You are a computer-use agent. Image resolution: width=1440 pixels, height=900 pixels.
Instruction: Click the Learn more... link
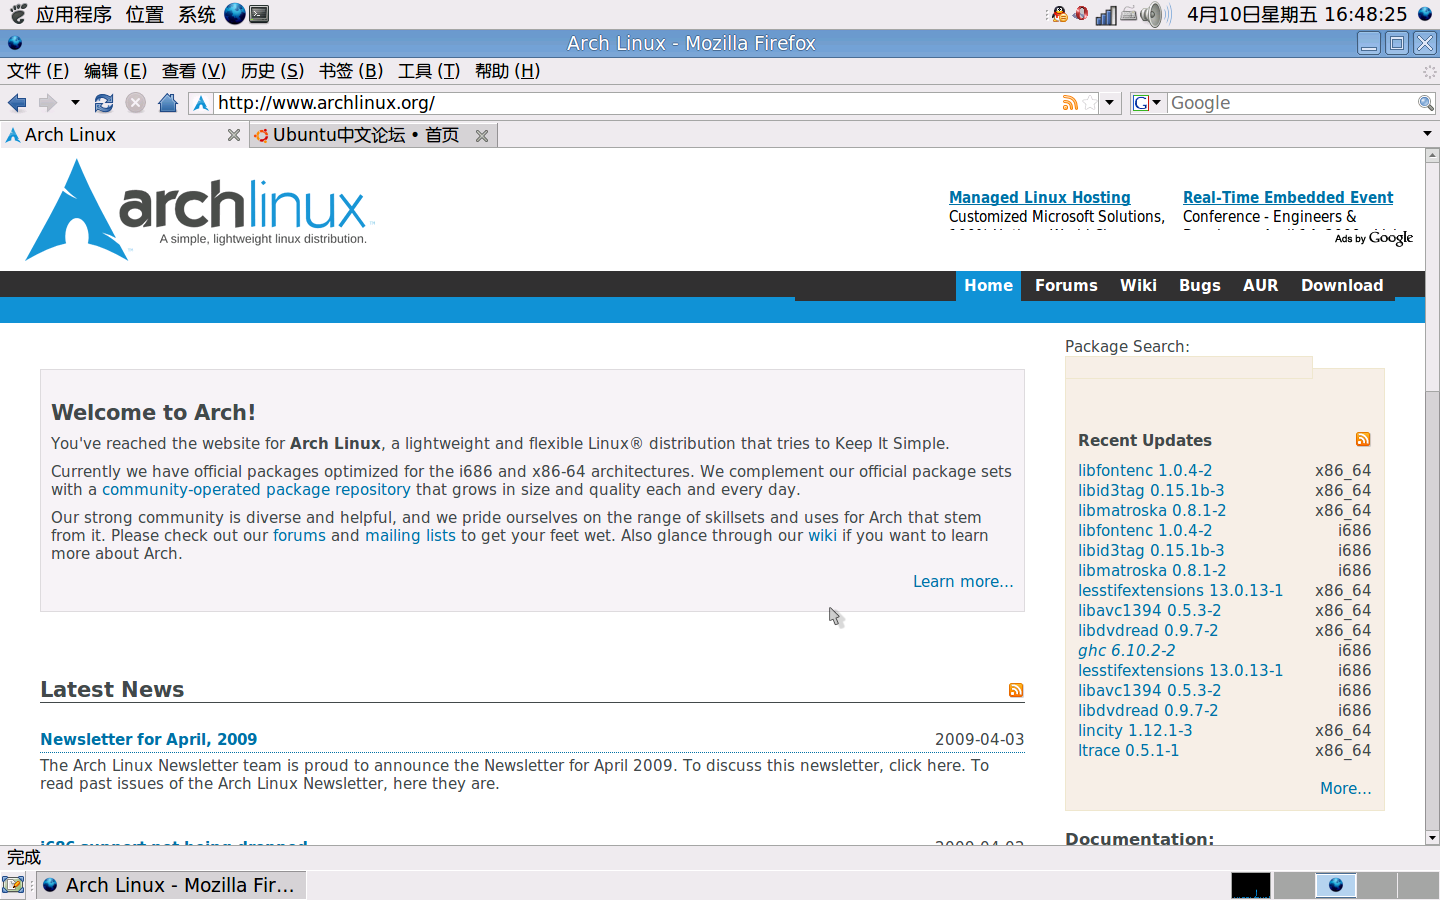pyautogui.click(x=963, y=582)
